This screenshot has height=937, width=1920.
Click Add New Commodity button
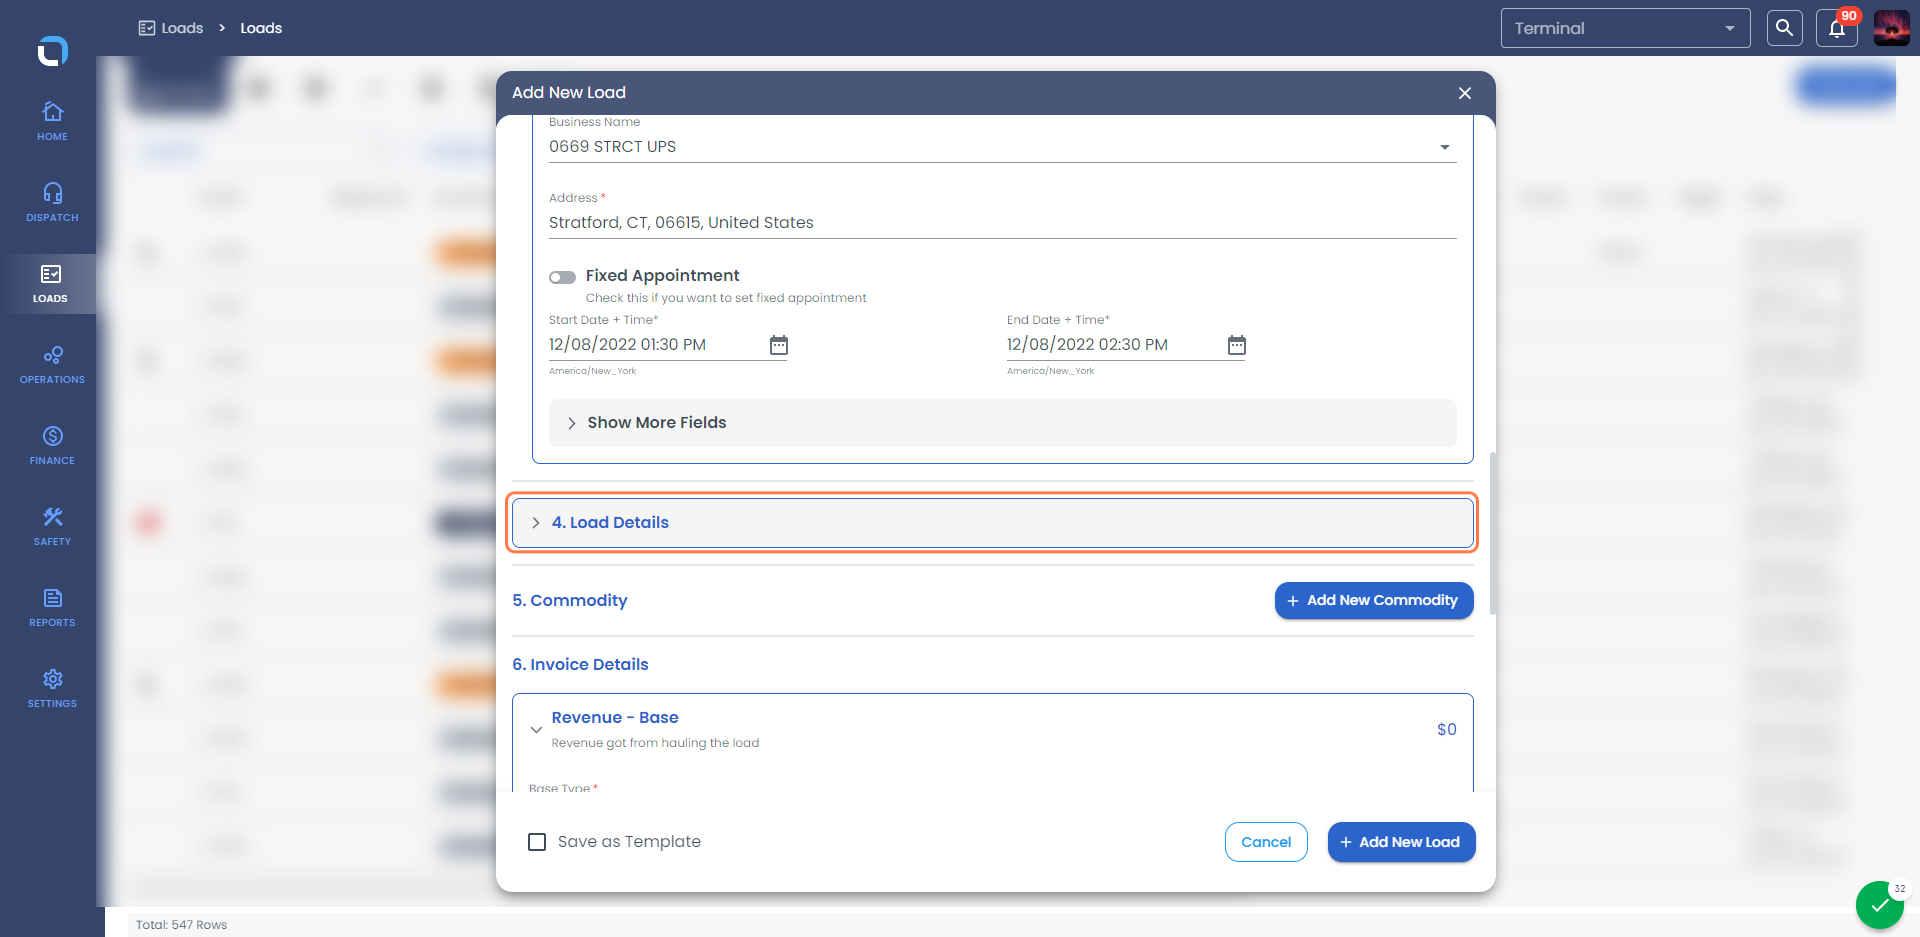1374,600
